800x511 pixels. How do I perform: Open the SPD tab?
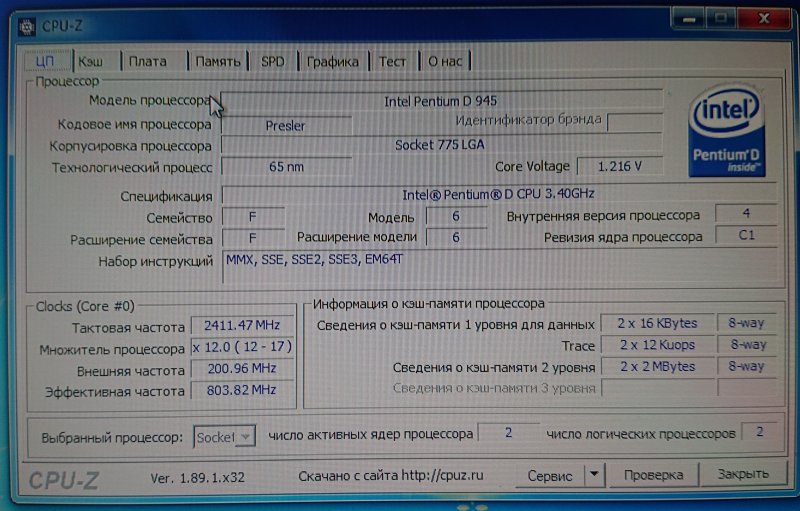[x=272, y=61]
